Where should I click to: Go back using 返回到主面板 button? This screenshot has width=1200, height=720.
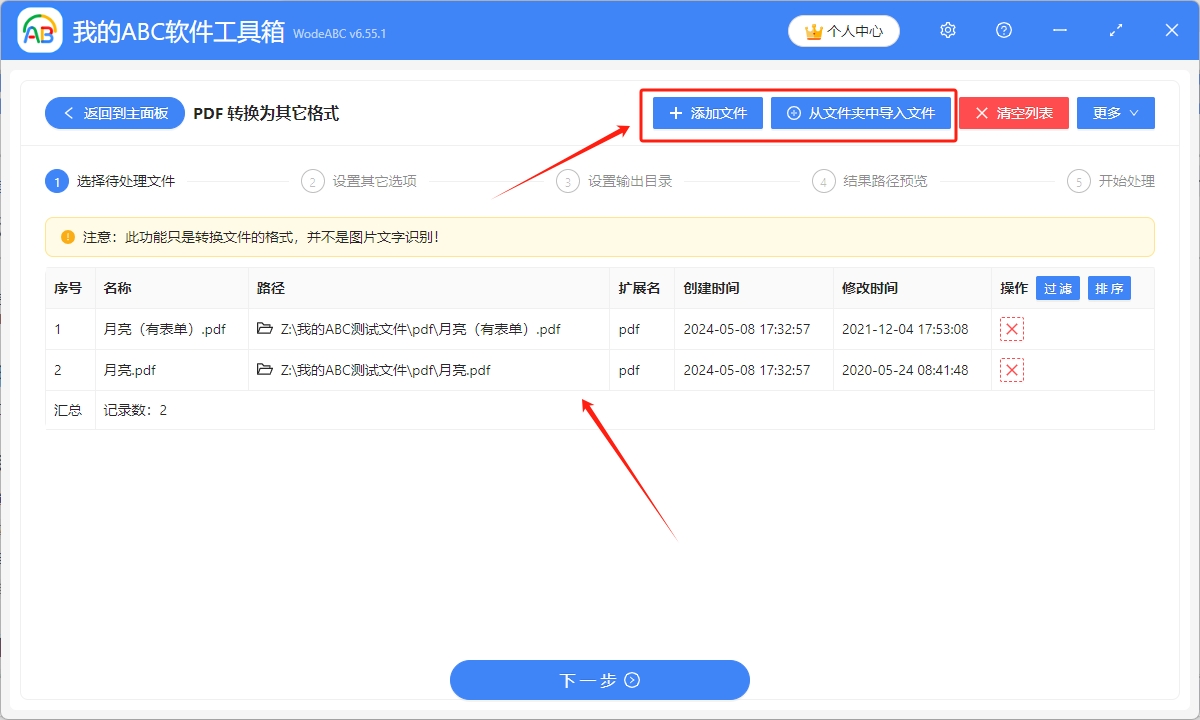(x=114, y=113)
